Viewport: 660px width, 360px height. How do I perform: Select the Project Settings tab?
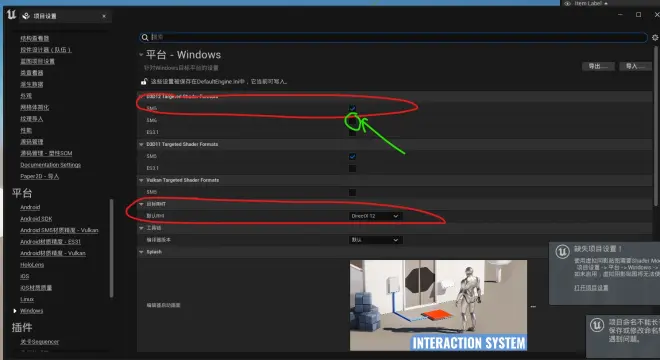point(65,16)
